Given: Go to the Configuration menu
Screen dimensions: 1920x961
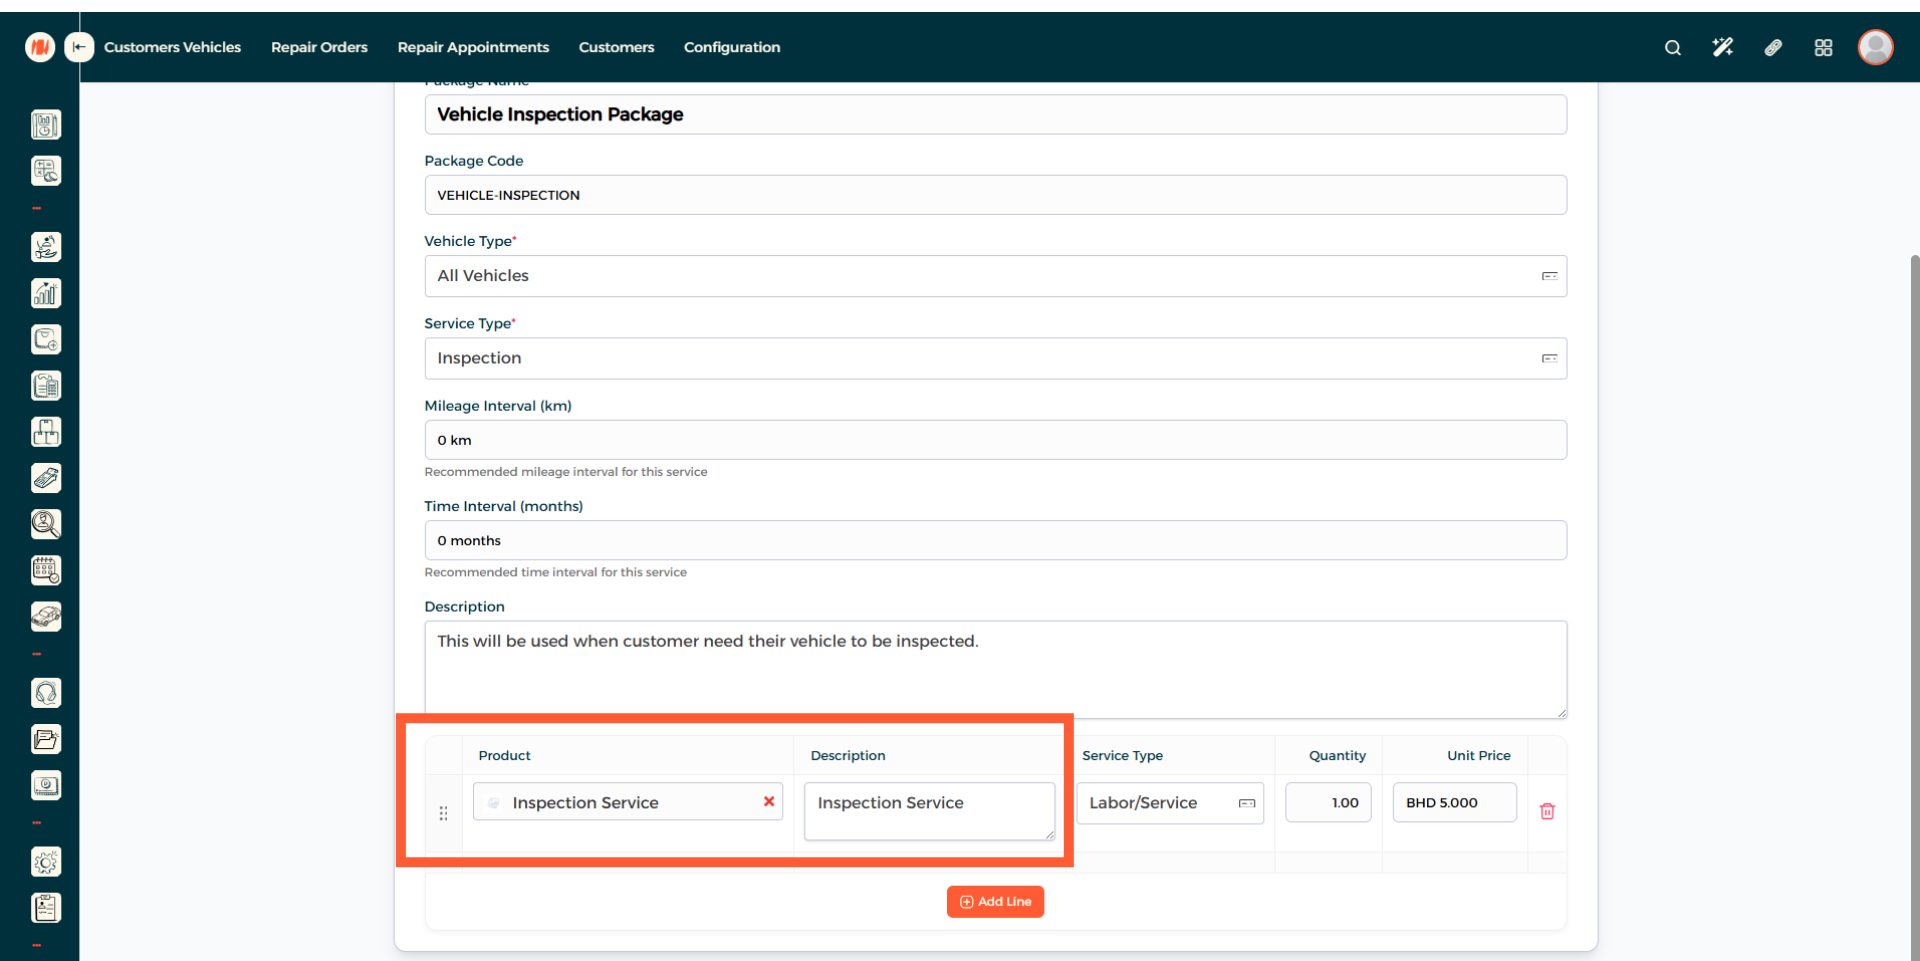Looking at the screenshot, I should coord(731,47).
